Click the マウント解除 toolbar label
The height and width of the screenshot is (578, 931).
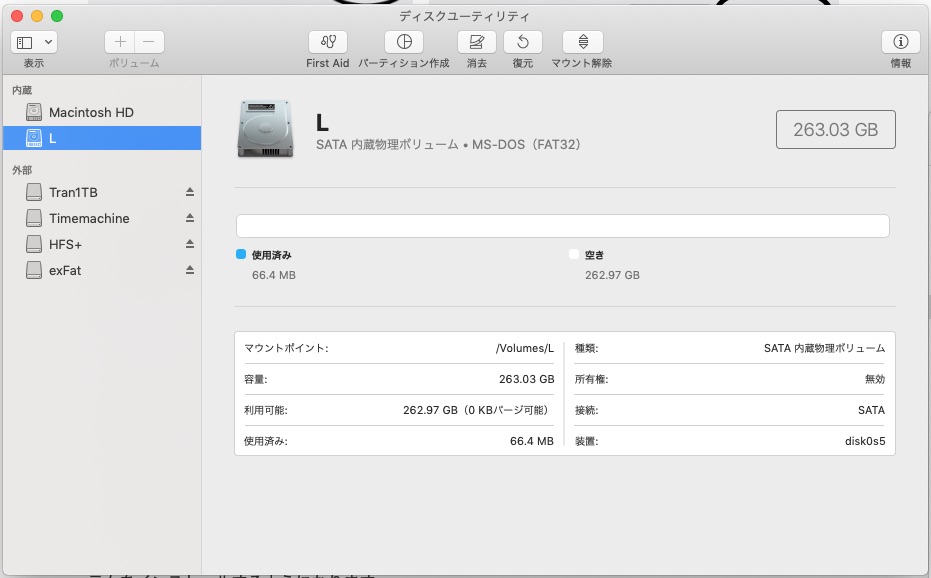click(581, 63)
